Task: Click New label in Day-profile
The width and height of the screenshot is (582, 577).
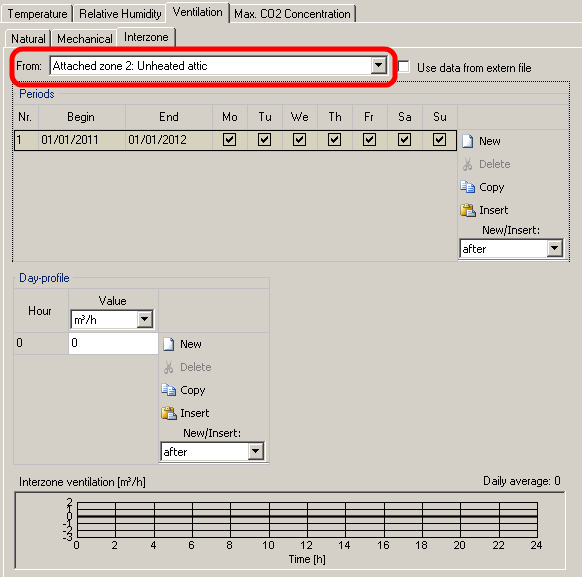Action: point(191,344)
